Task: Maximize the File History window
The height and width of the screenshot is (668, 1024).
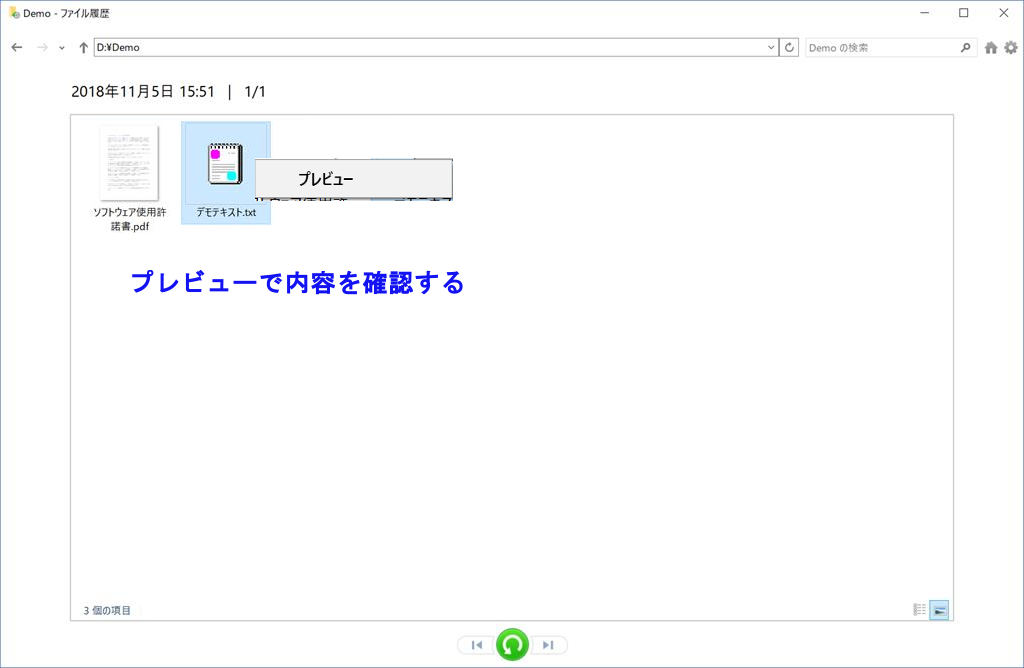Action: (963, 13)
